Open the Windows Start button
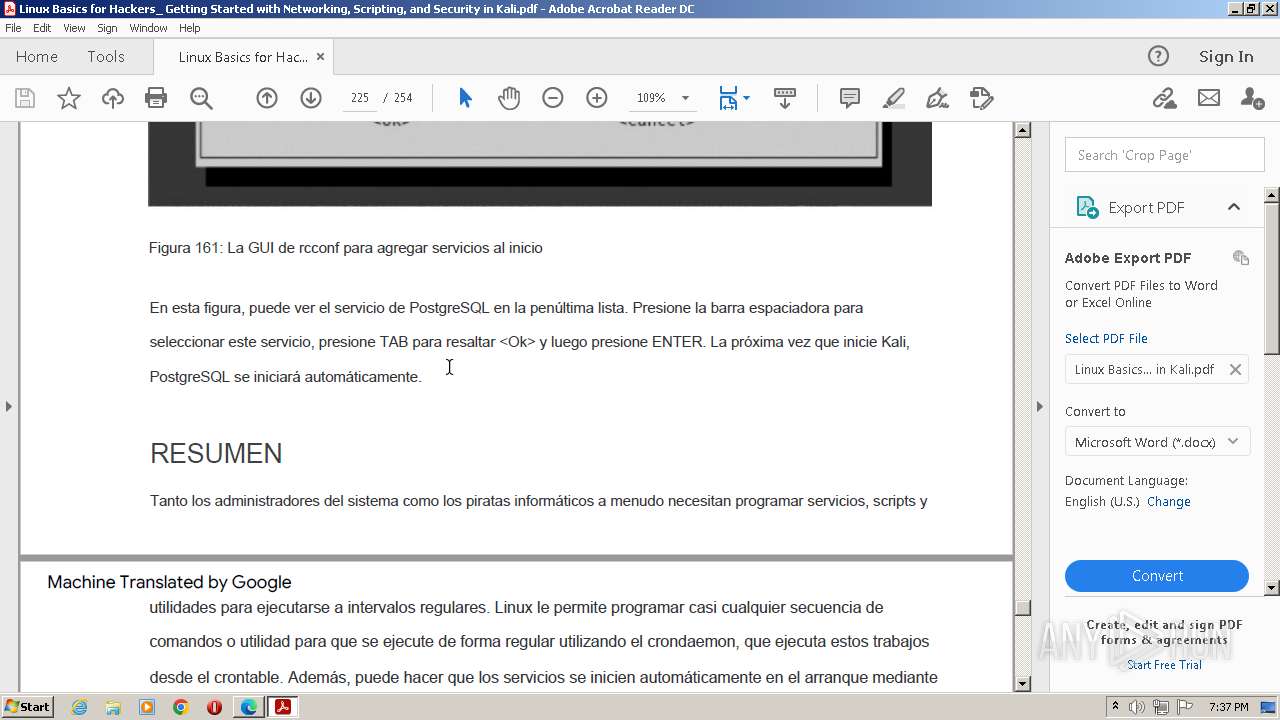1280x720 pixels. click(x=27, y=706)
